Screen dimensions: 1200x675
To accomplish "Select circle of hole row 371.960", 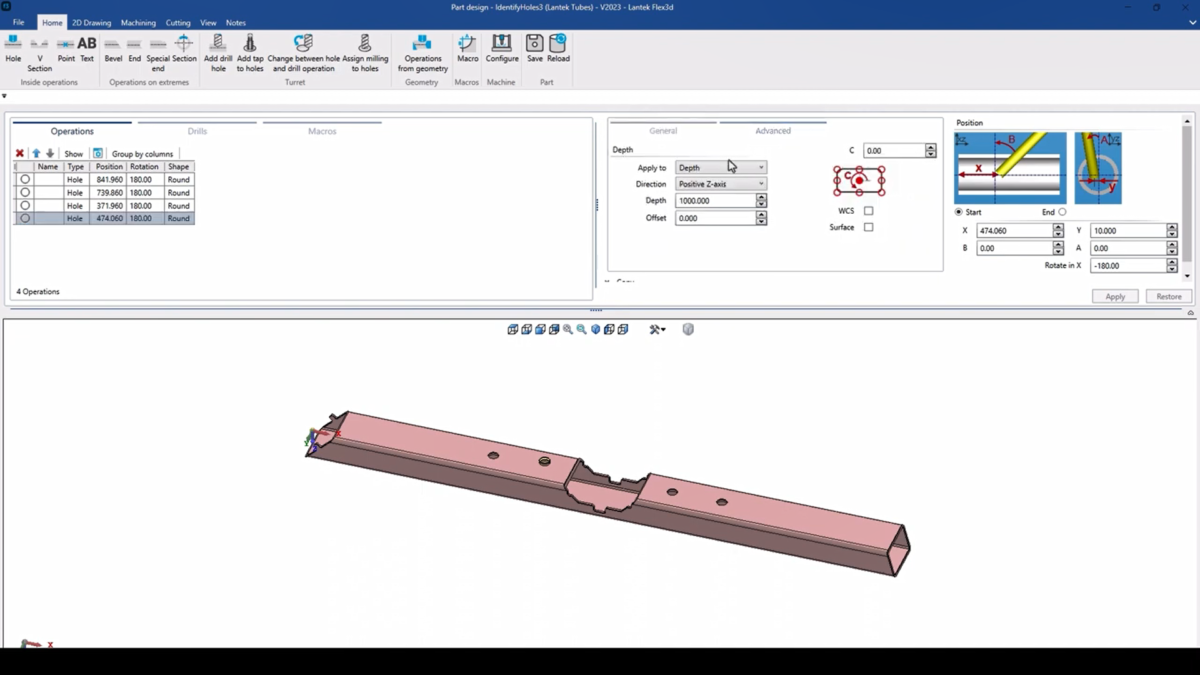I will 25,206.
